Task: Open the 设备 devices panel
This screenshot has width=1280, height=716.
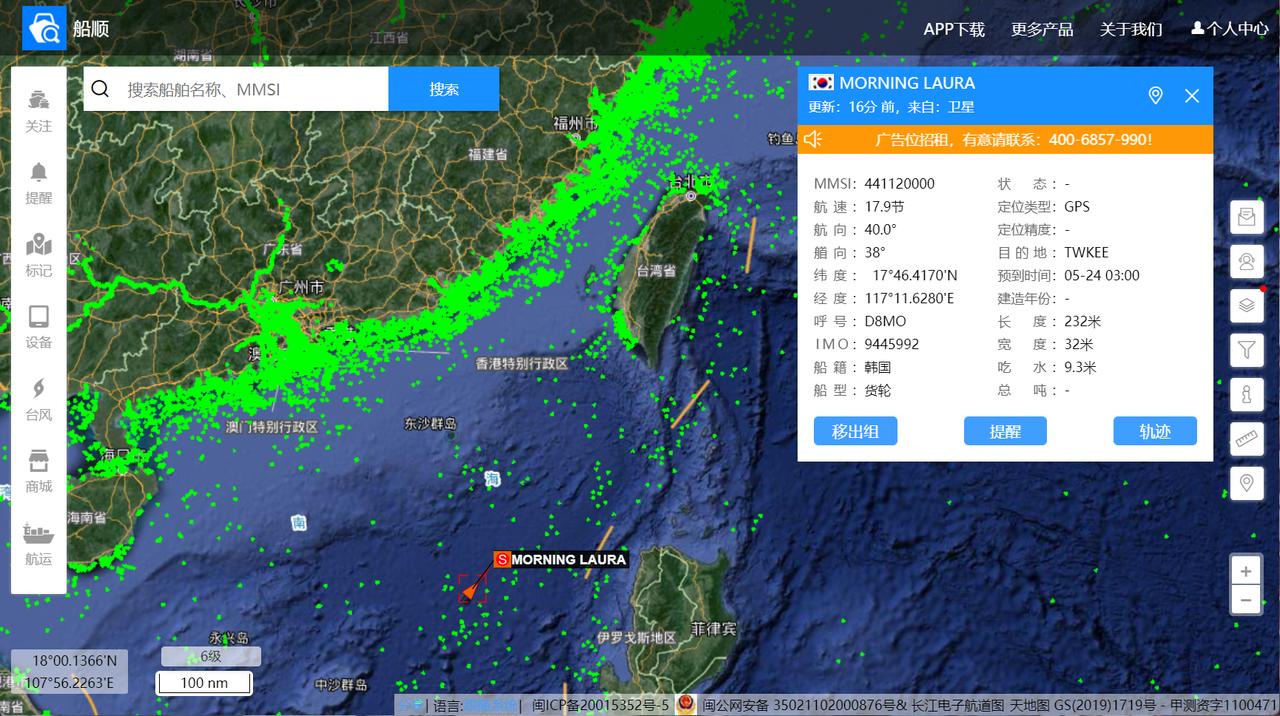Action: (39, 327)
